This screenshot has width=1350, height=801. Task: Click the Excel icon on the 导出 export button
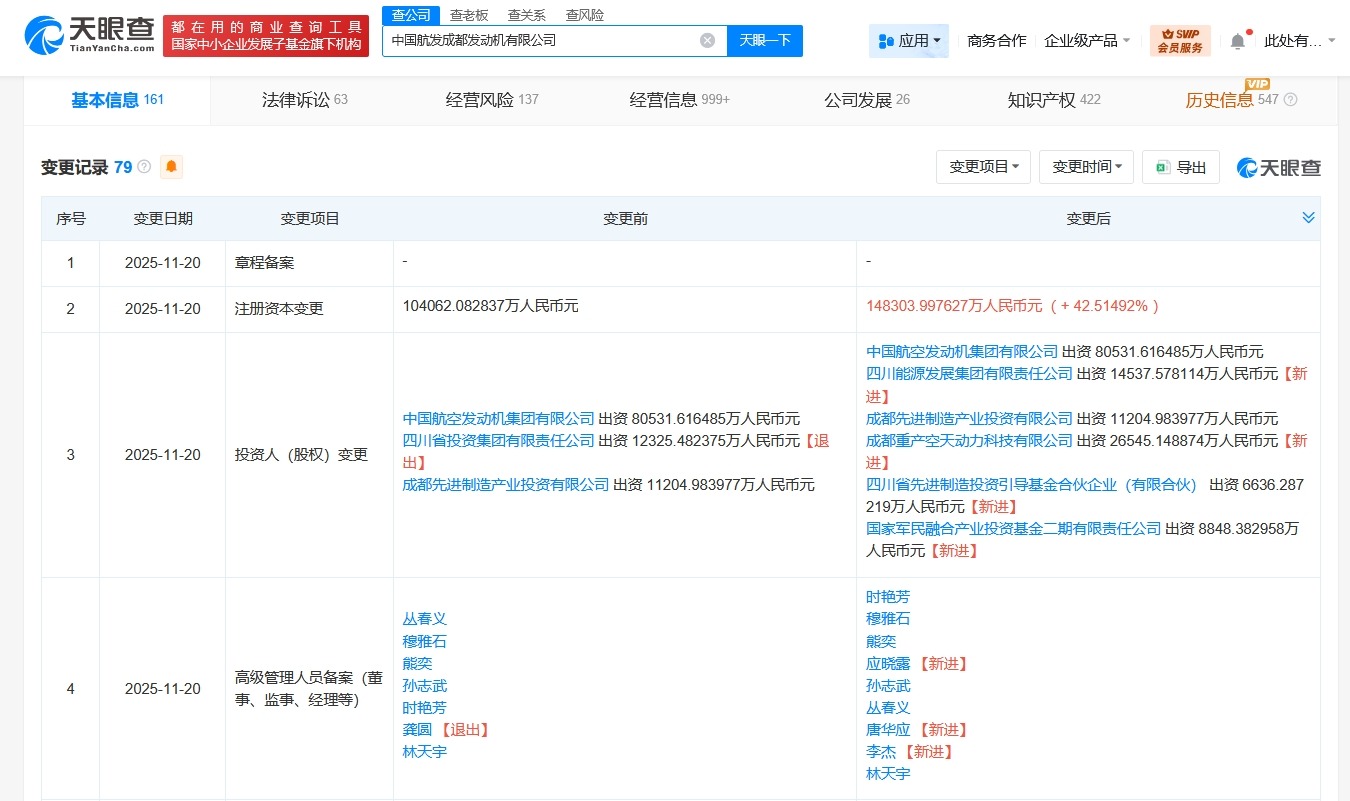pyautogui.click(x=1161, y=167)
